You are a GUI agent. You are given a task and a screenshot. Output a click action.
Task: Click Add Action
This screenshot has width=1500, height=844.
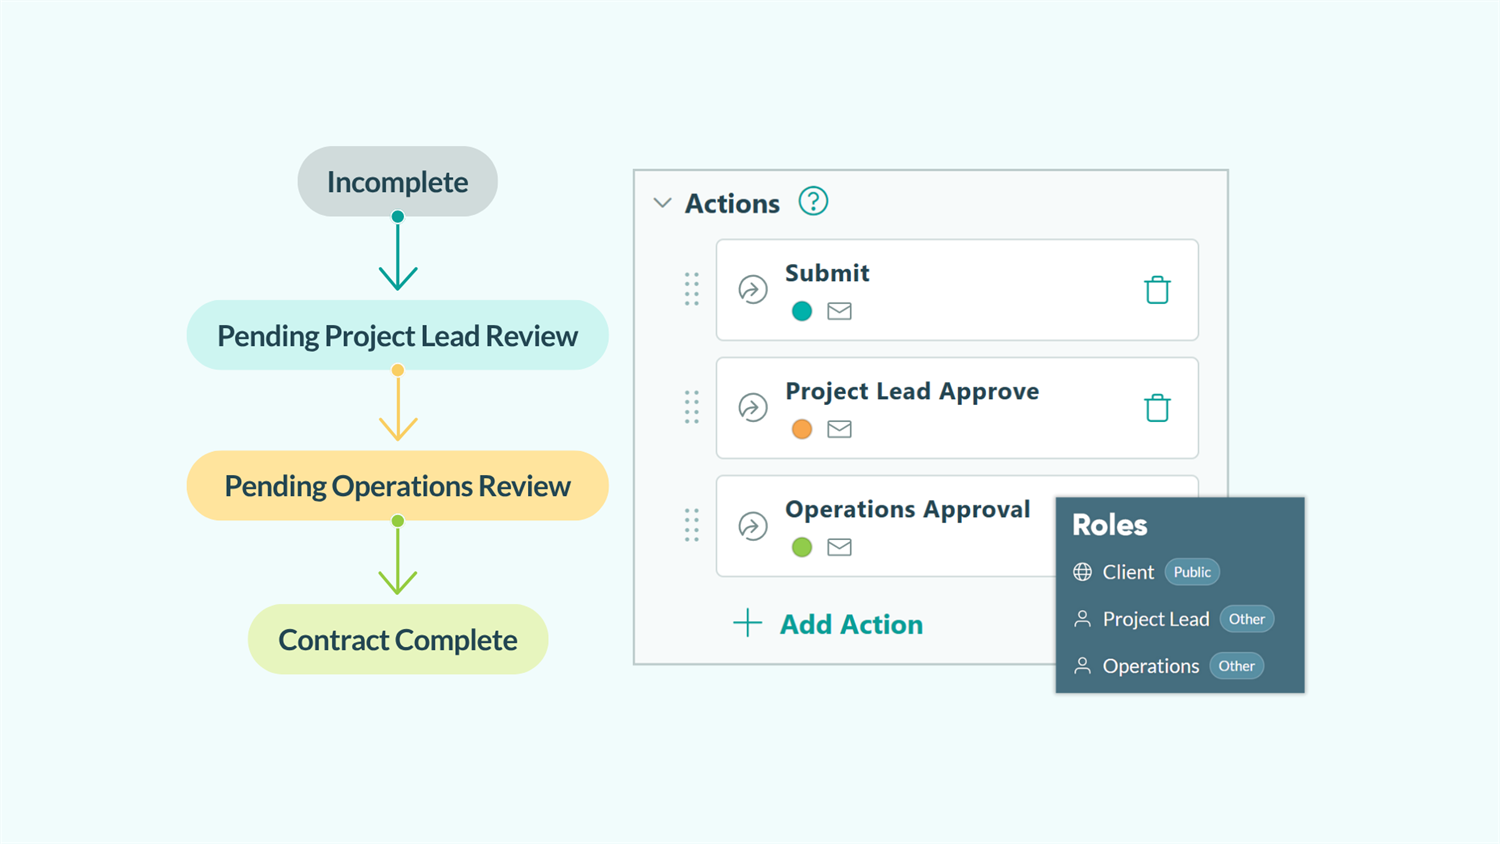tap(850, 623)
